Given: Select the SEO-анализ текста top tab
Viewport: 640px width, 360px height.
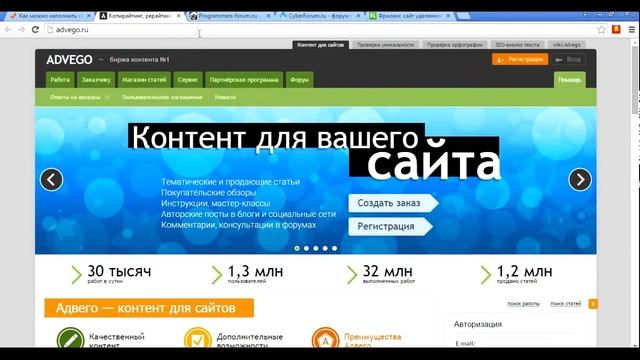Looking at the screenshot, I should pos(518,45).
